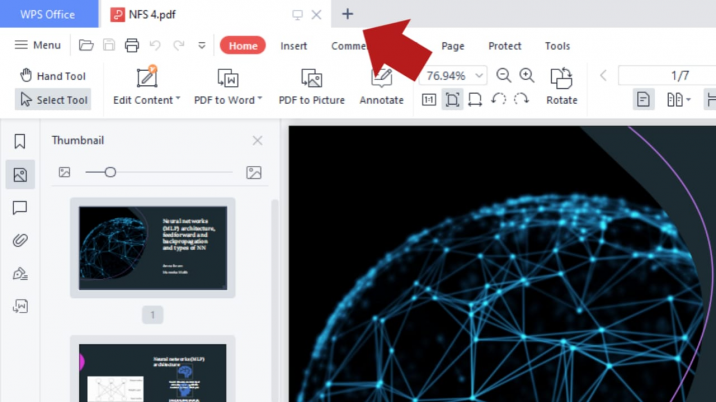Viewport: 716px width, 402px height.
Task: Toggle the Fit Page view icon
Action: (x=452, y=100)
